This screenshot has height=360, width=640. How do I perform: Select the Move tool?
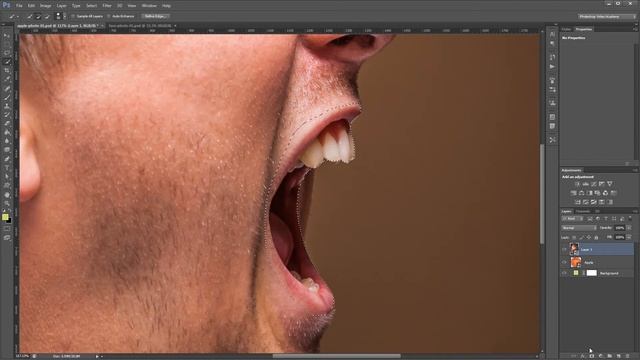(x=7, y=36)
